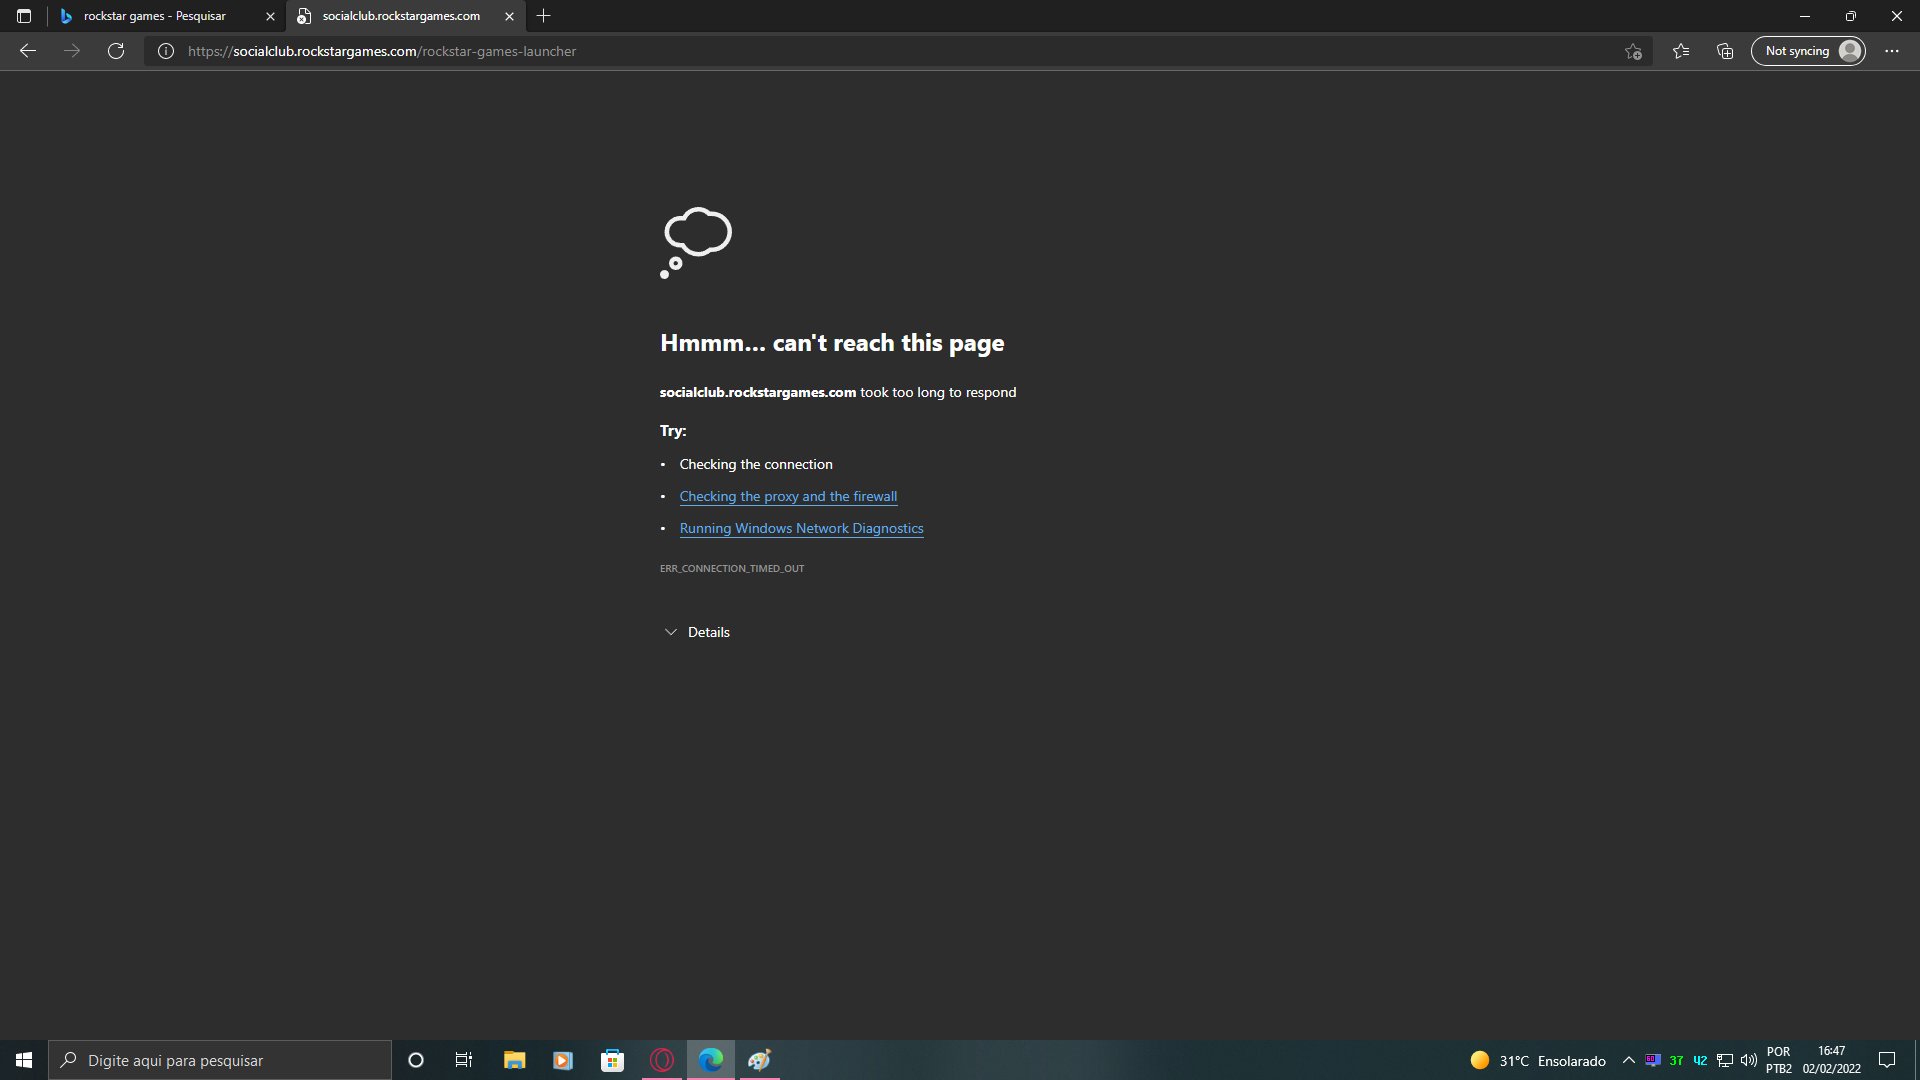Open the media player taskbar icon
1920x1080 pixels.
pyautogui.click(x=563, y=1060)
